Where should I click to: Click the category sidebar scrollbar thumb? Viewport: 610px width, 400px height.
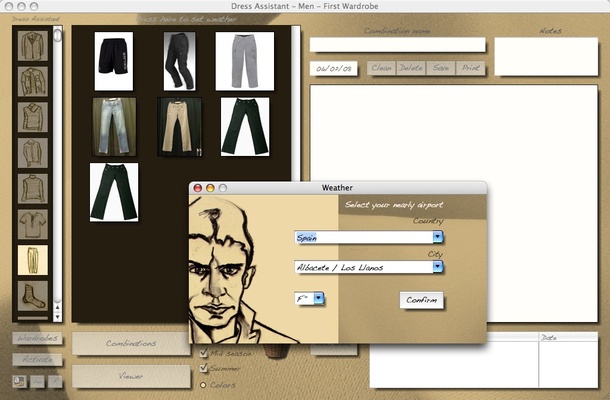58,35
